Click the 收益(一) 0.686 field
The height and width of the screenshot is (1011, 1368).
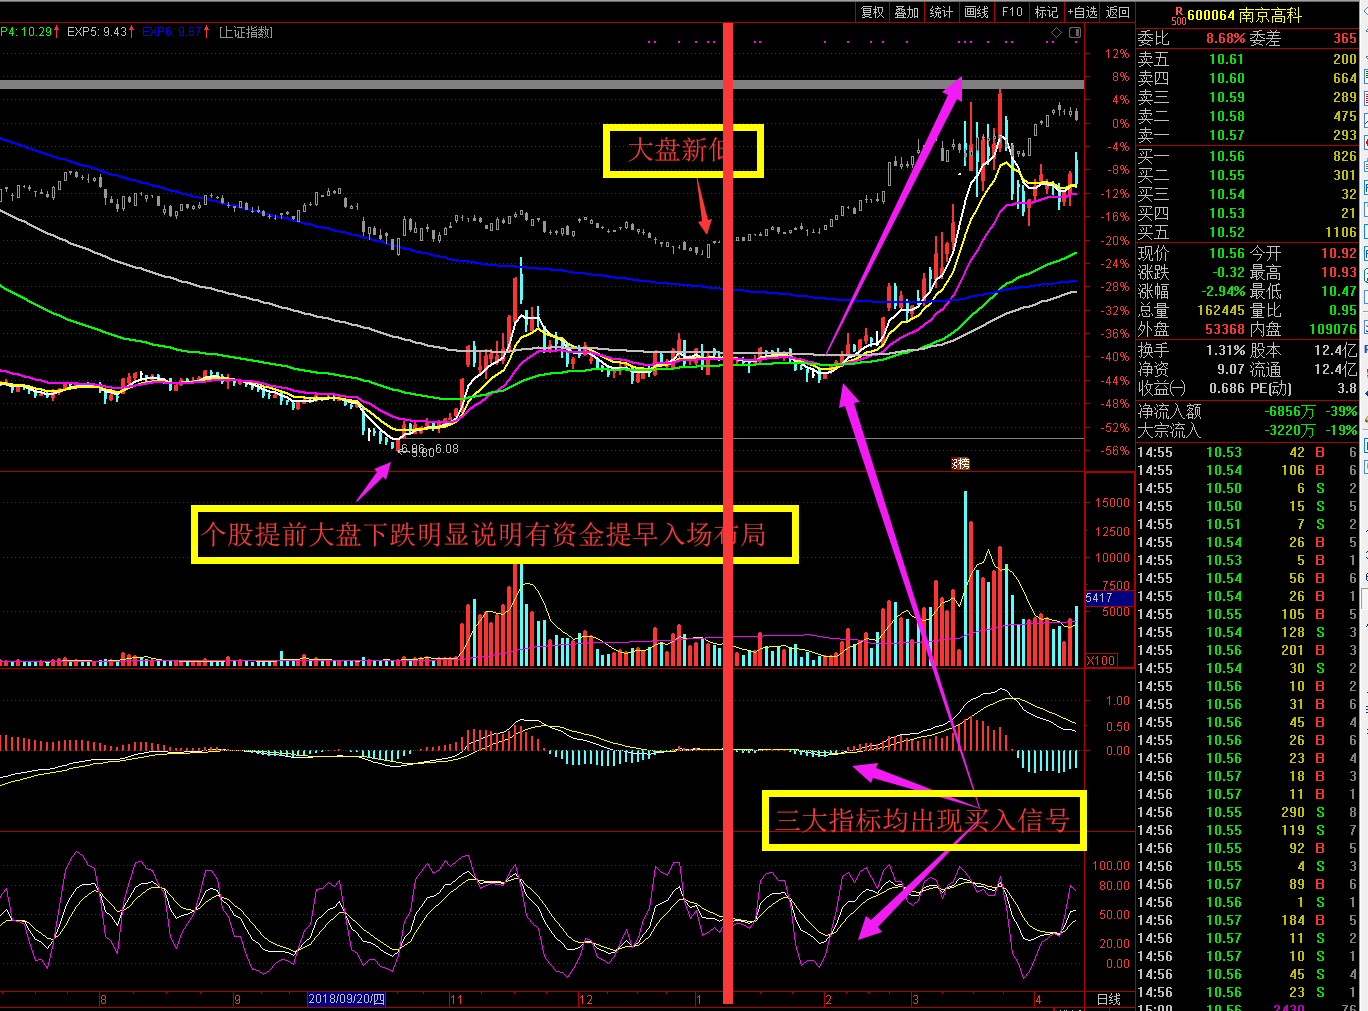tap(1191, 388)
